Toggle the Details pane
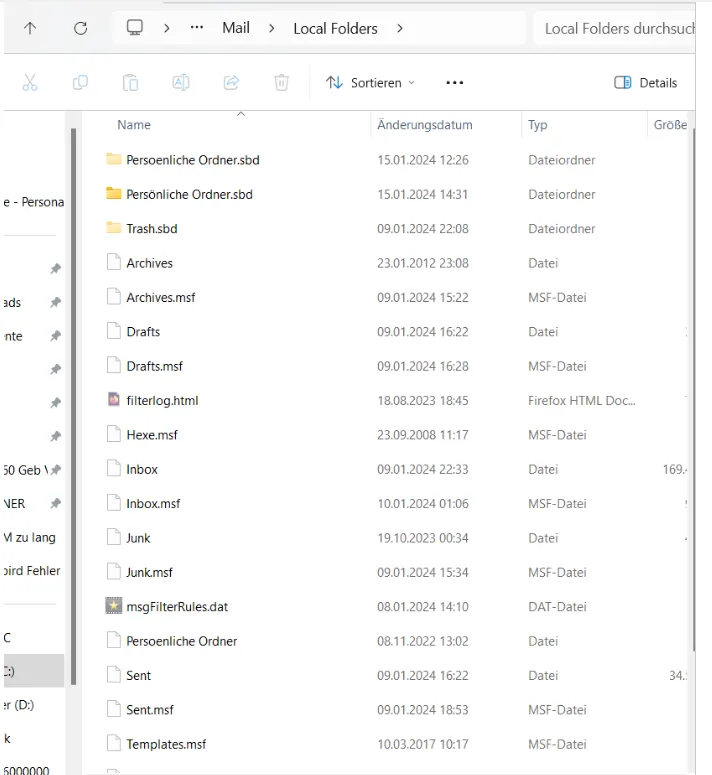 pos(645,83)
